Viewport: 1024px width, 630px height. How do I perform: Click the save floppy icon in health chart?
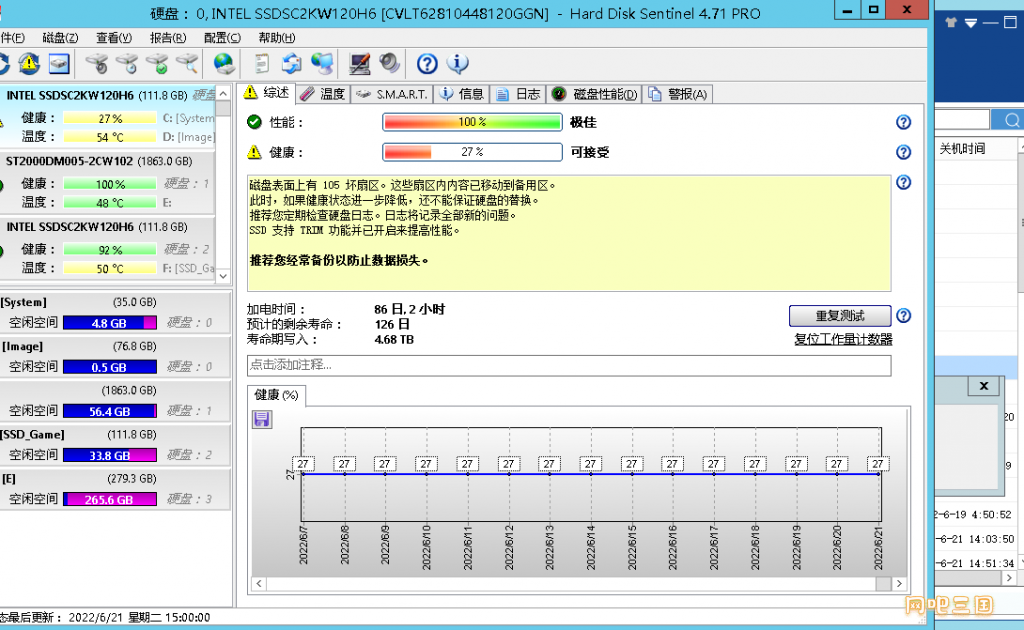[262, 419]
